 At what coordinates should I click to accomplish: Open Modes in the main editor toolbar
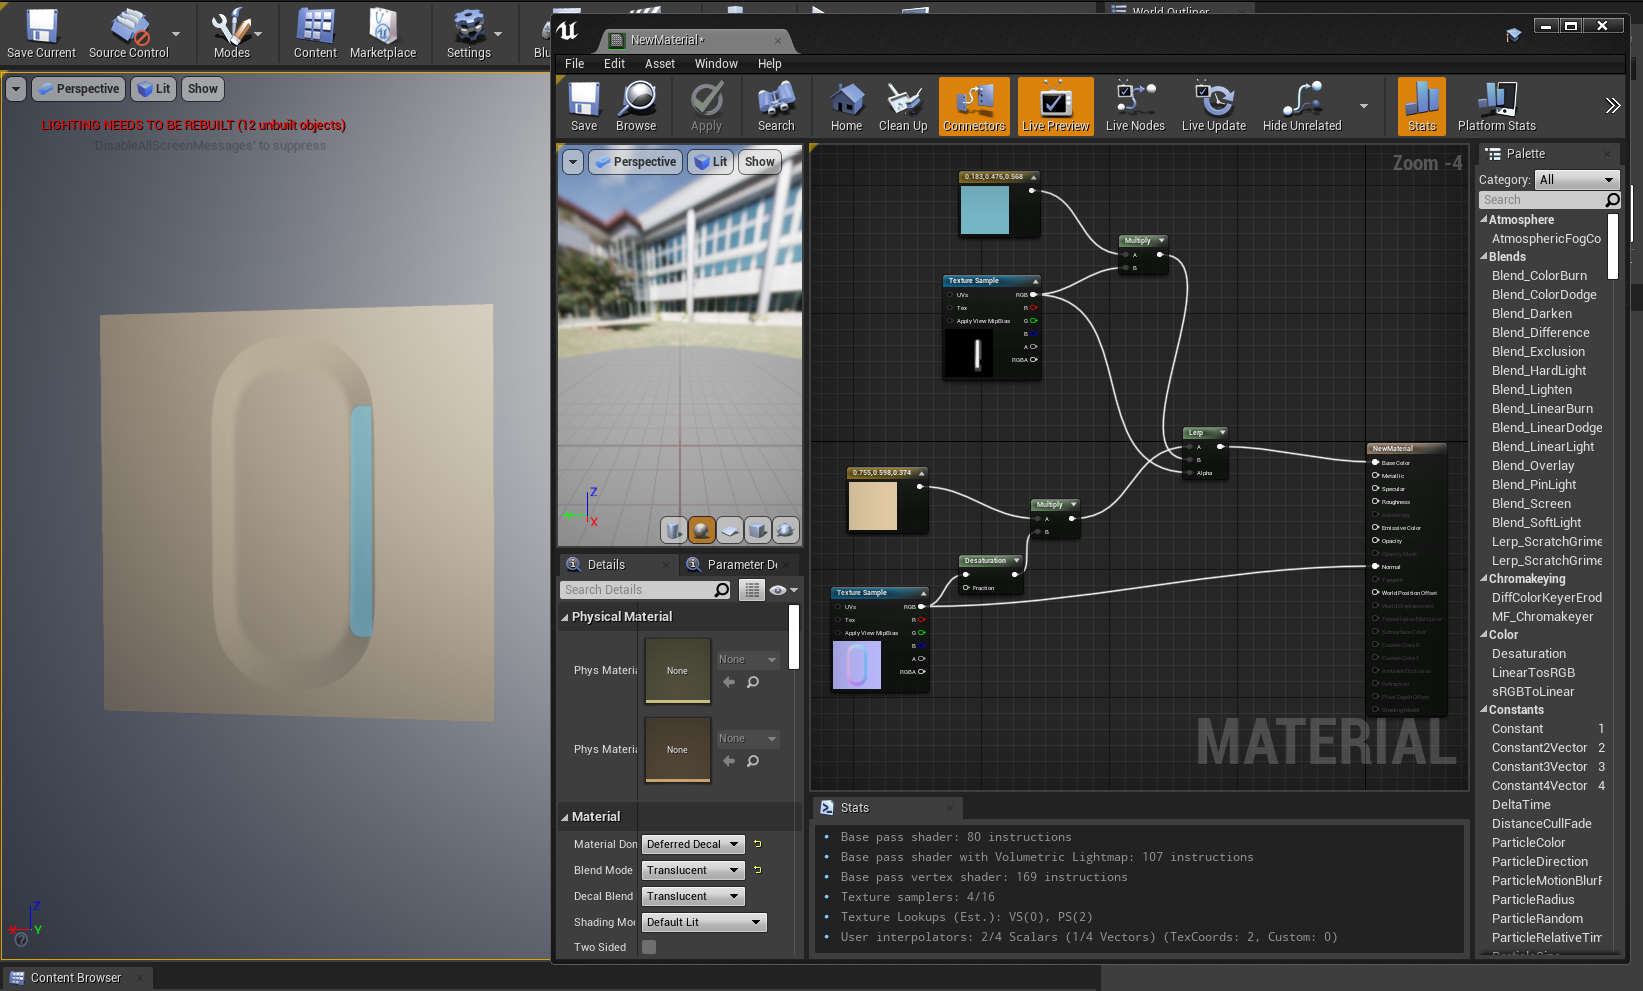[232, 33]
